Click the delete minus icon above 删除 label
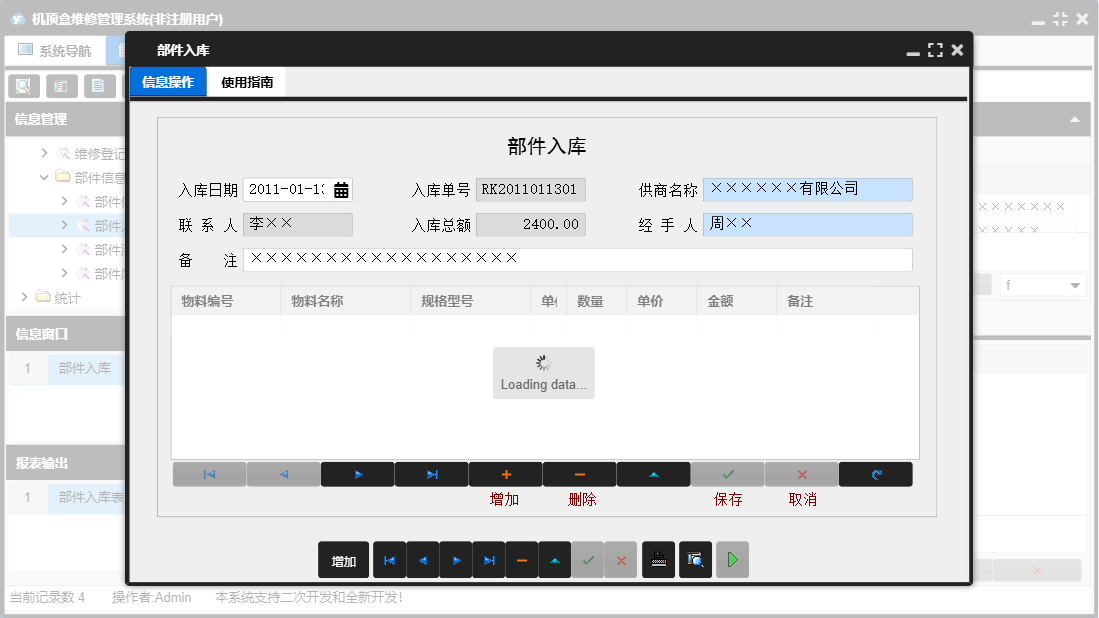 (x=579, y=473)
